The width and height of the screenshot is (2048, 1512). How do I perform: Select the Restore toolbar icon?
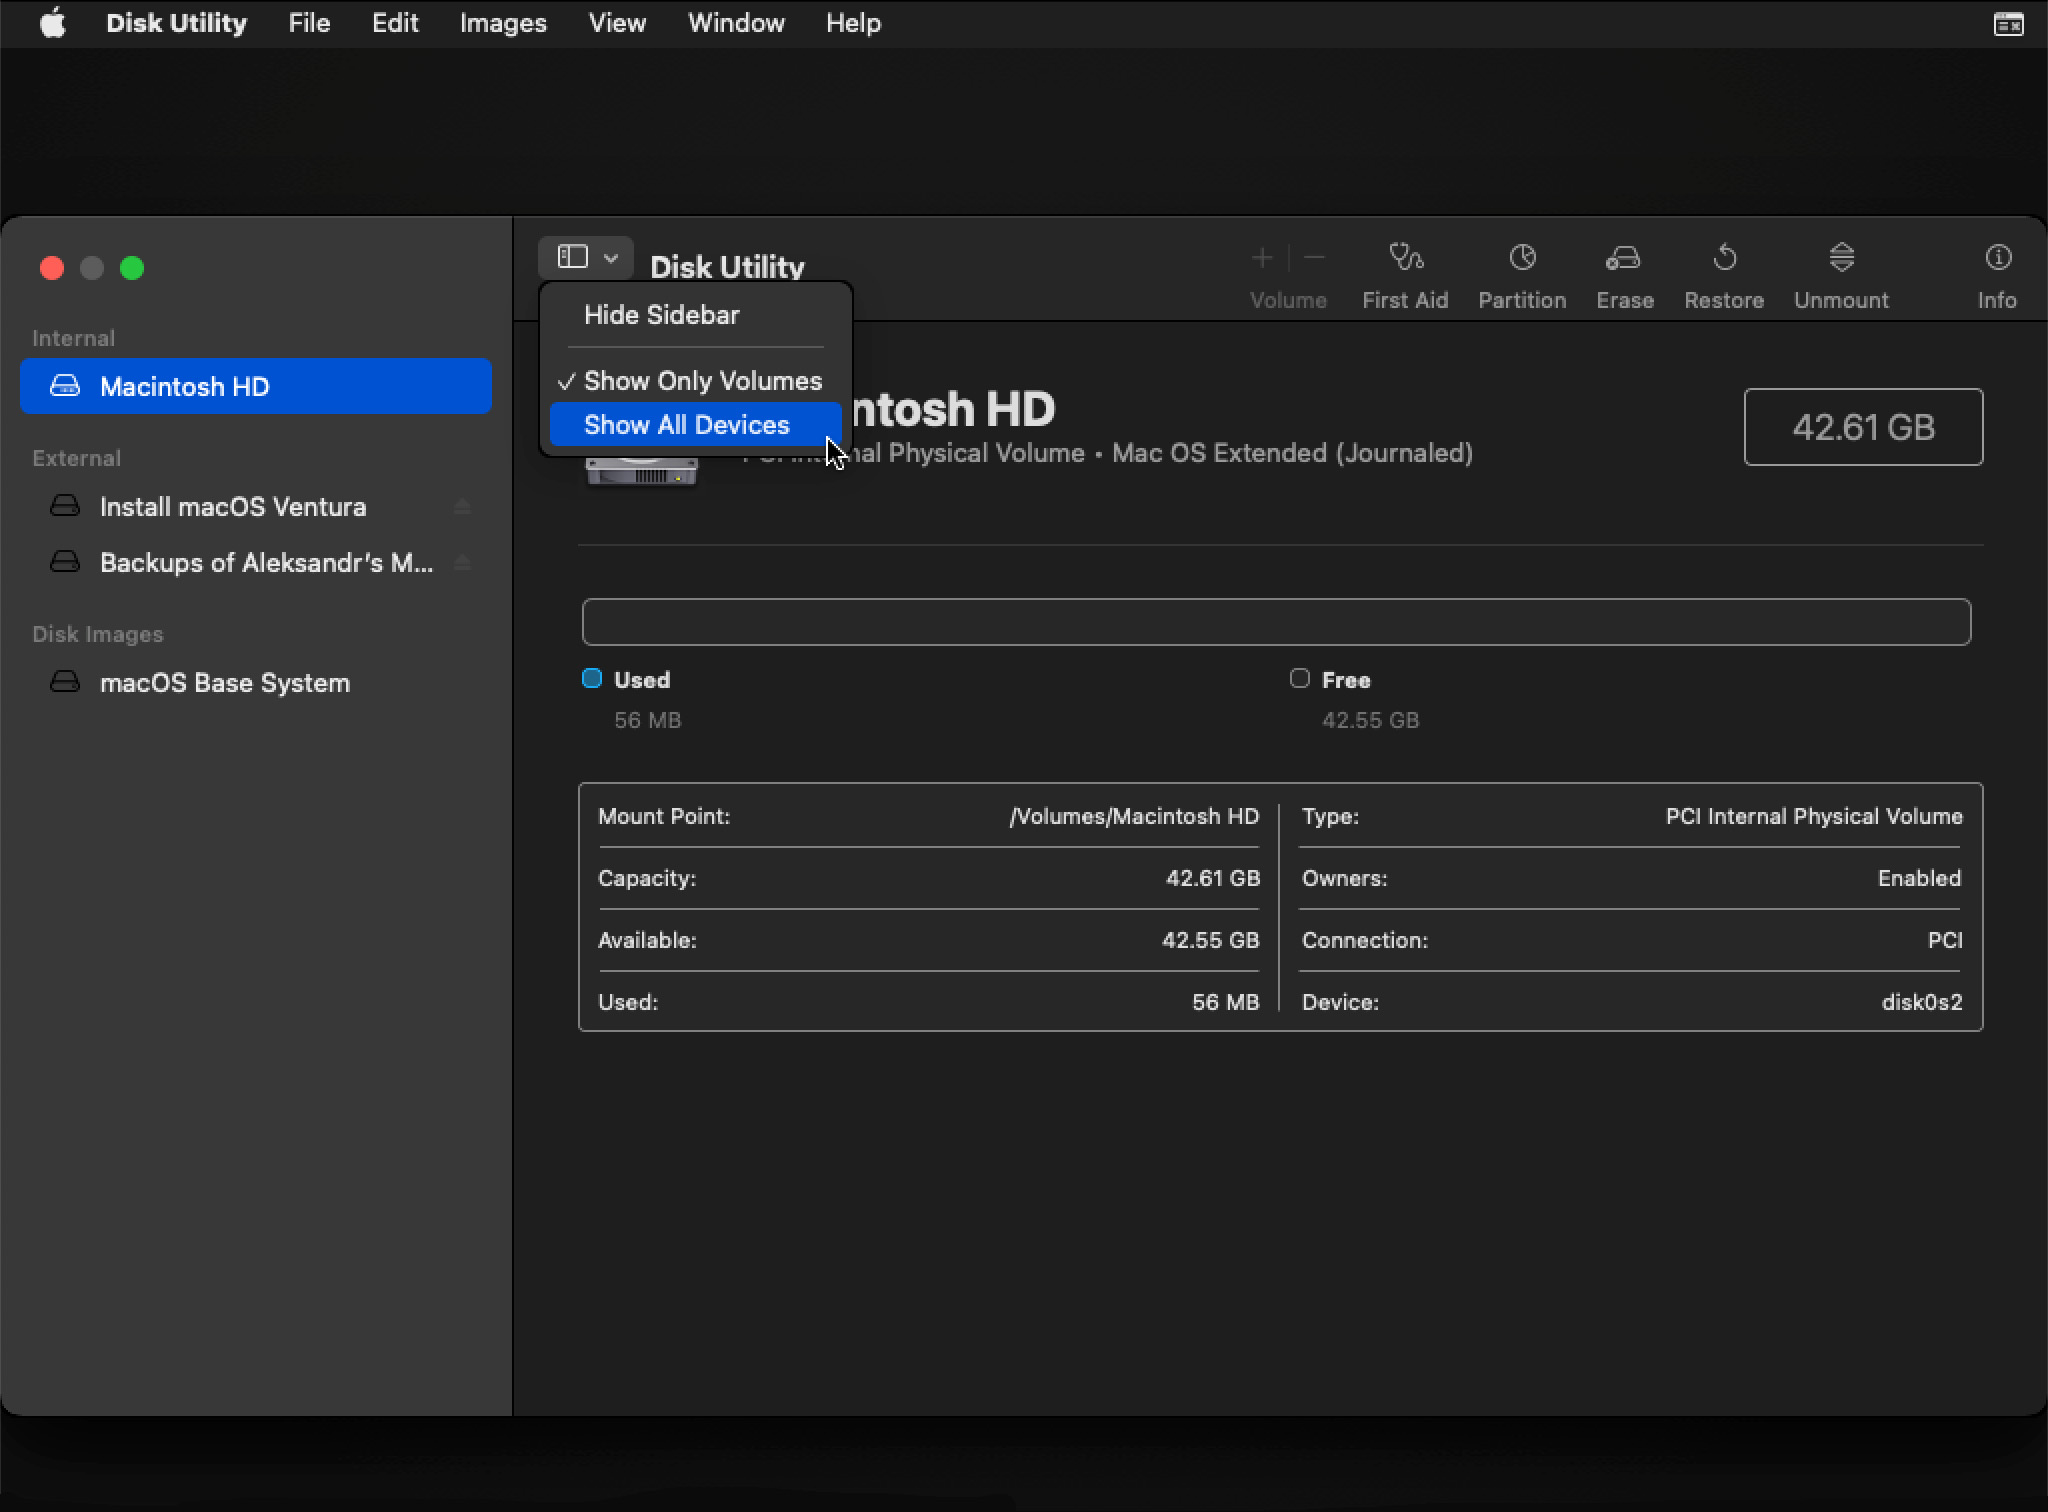click(x=1724, y=258)
